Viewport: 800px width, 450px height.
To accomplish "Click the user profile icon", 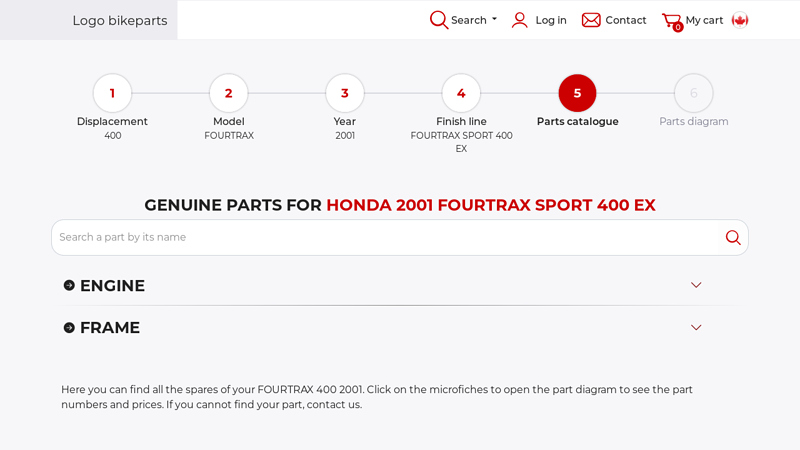I will [x=519, y=20].
